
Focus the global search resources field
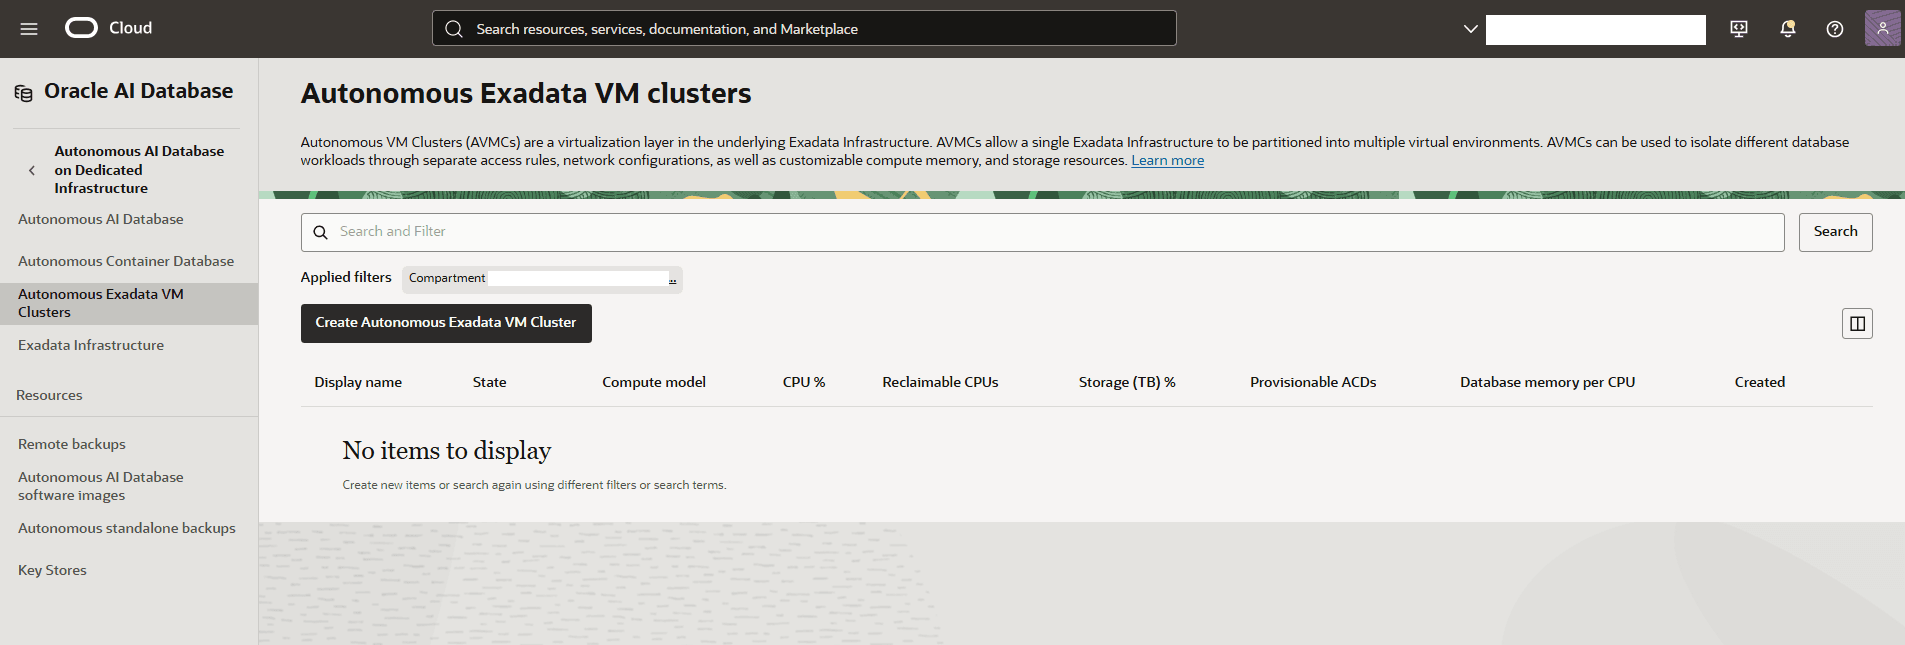(804, 29)
